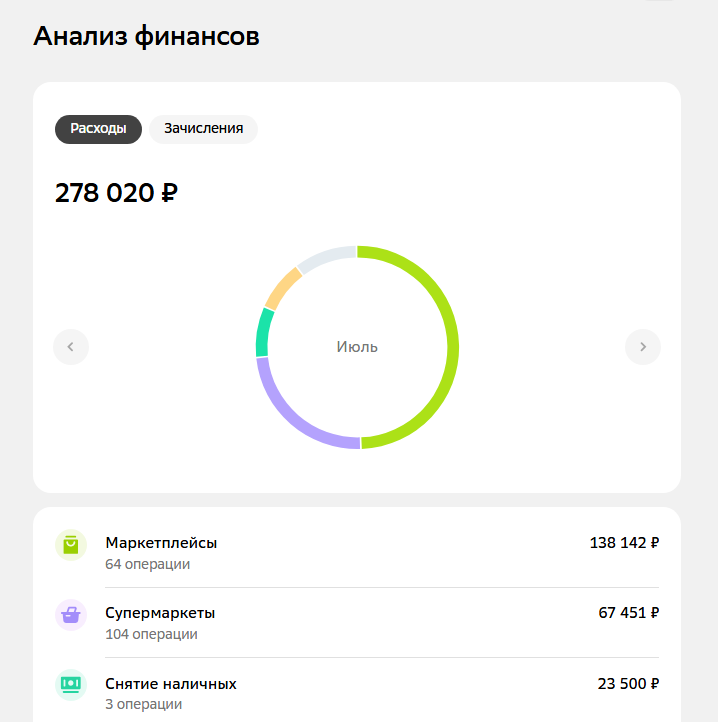Switch to the Расходы tab
Viewport: 718px width, 722px height.
point(99,129)
